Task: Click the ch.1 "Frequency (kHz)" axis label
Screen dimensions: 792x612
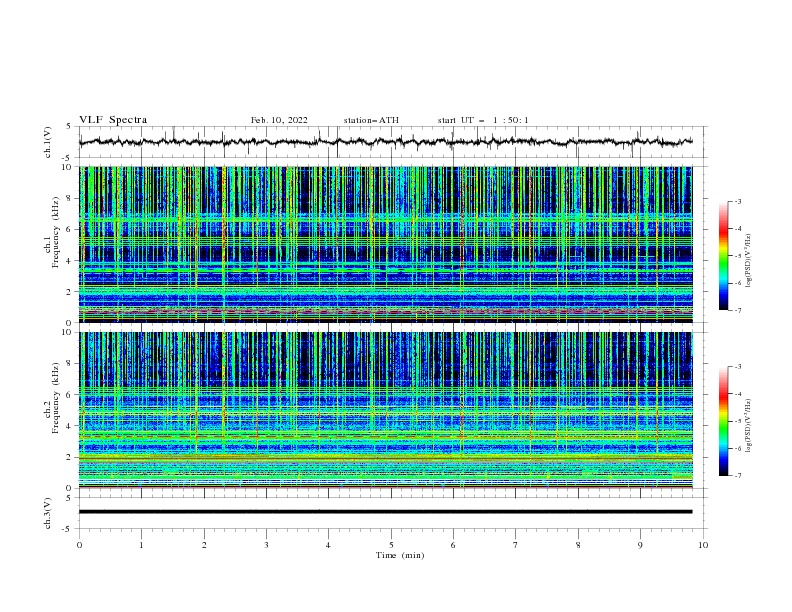Action: click(55, 232)
